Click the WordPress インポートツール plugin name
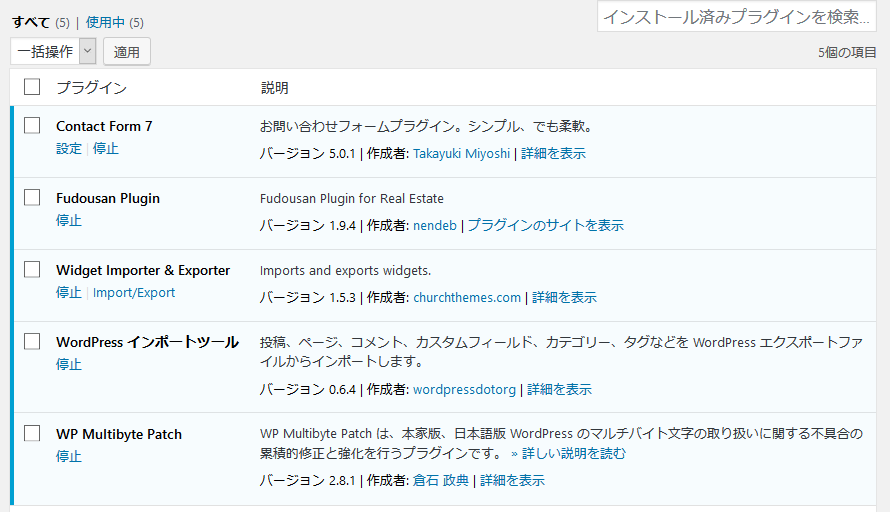The image size is (890, 512). click(148, 342)
